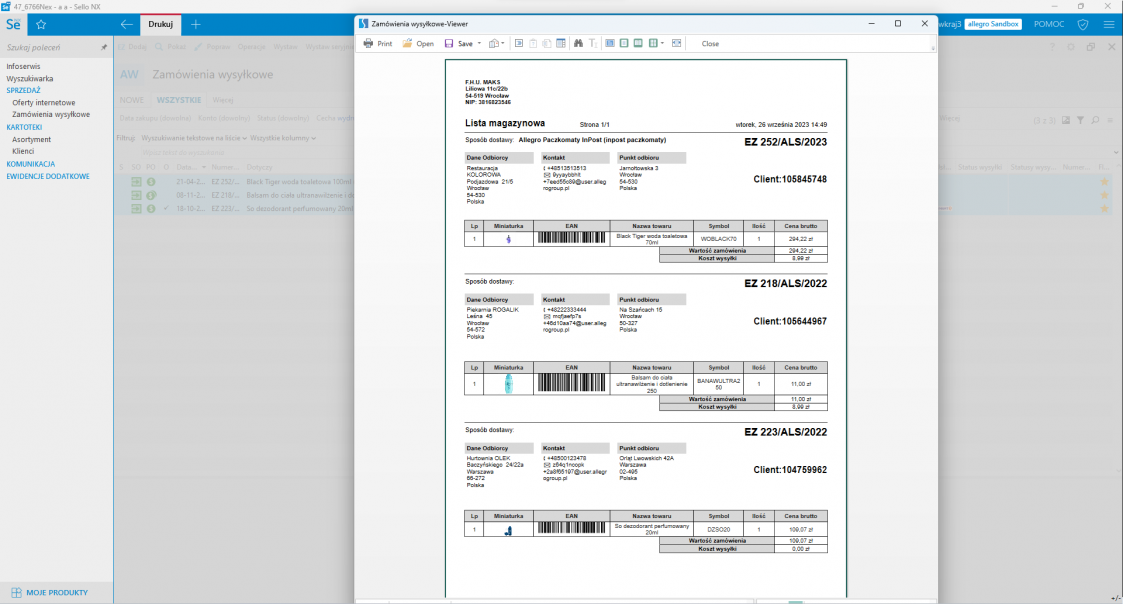Image resolution: width=1123 pixels, height=604 pixels.
Task: Open the export/send dropdown arrow
Action: 503,44
